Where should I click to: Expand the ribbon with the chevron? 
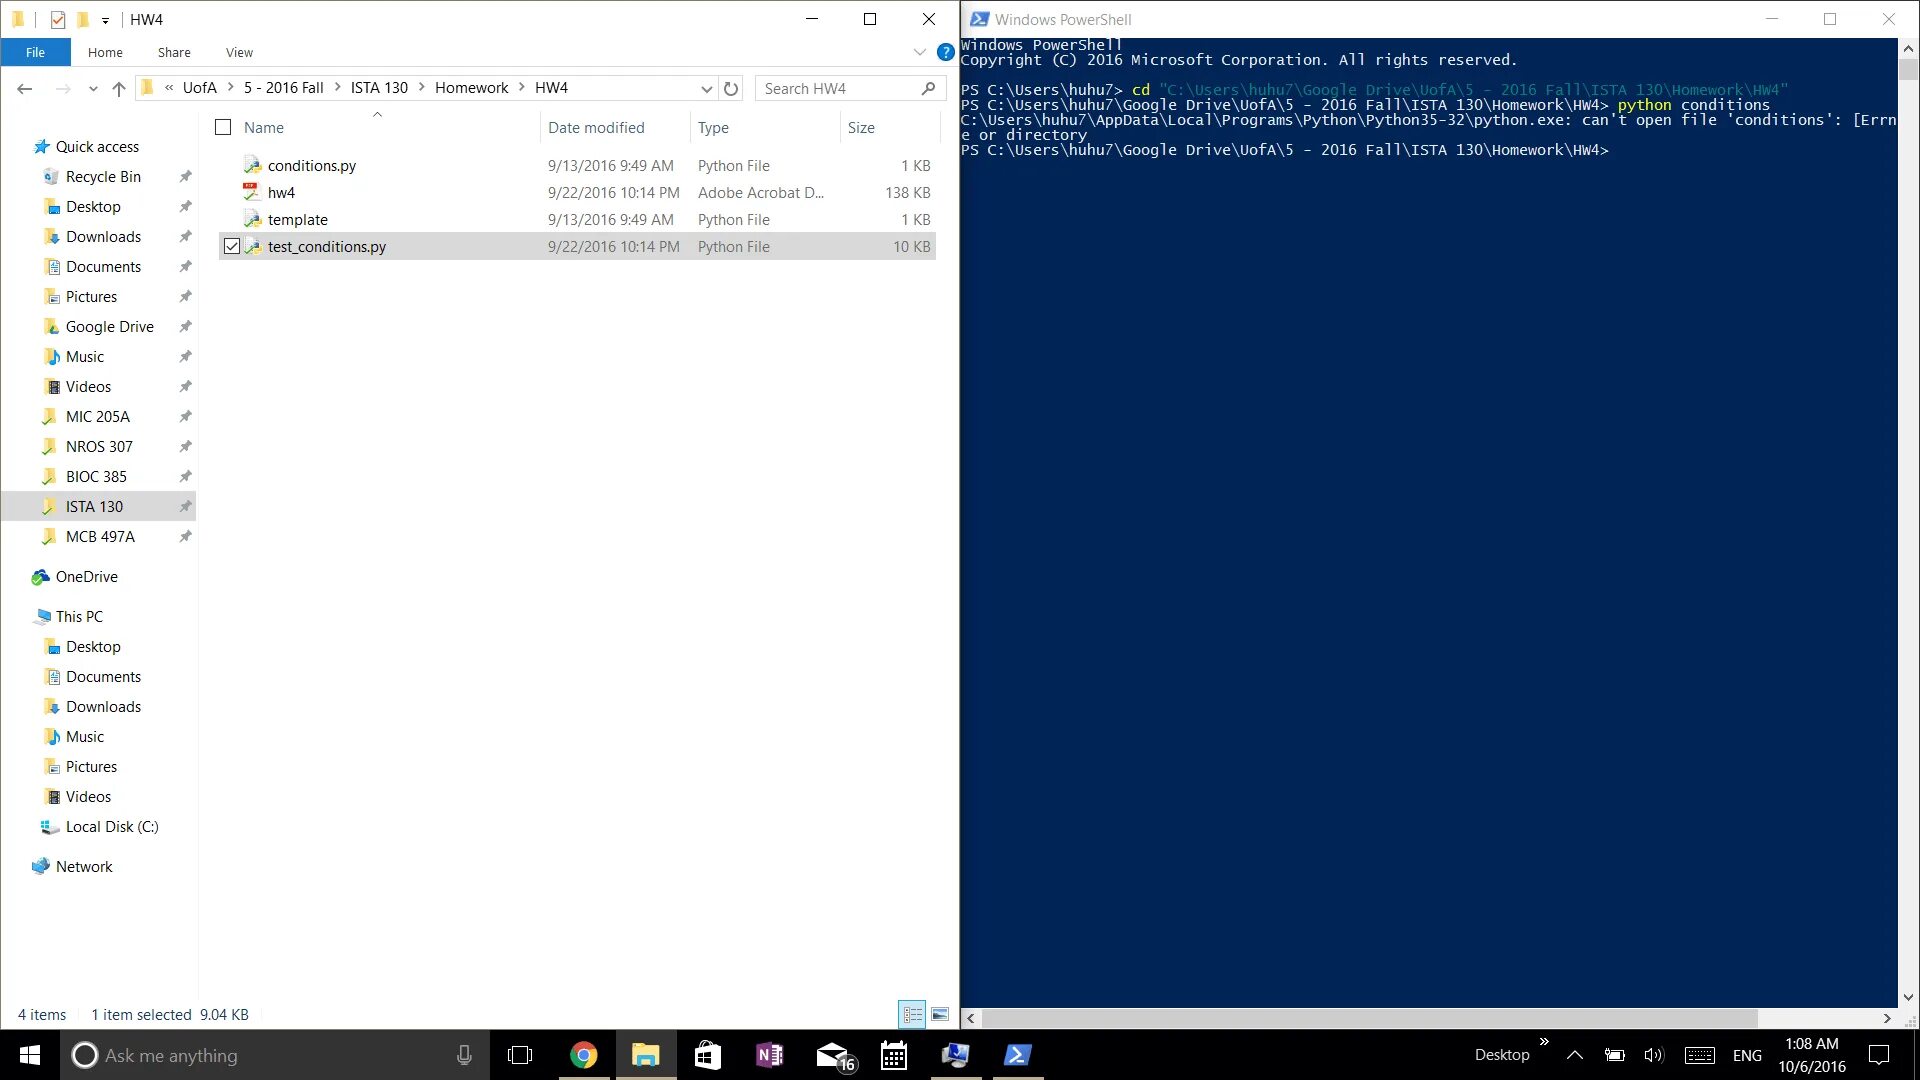pyautogui.click(x=919, y=52)
